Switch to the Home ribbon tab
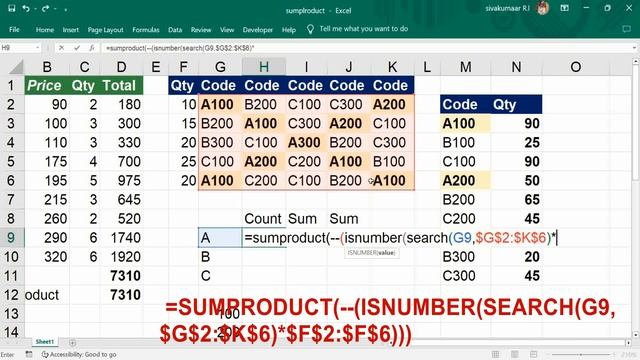This screenshot has height=360, width=640. [44, 29]
